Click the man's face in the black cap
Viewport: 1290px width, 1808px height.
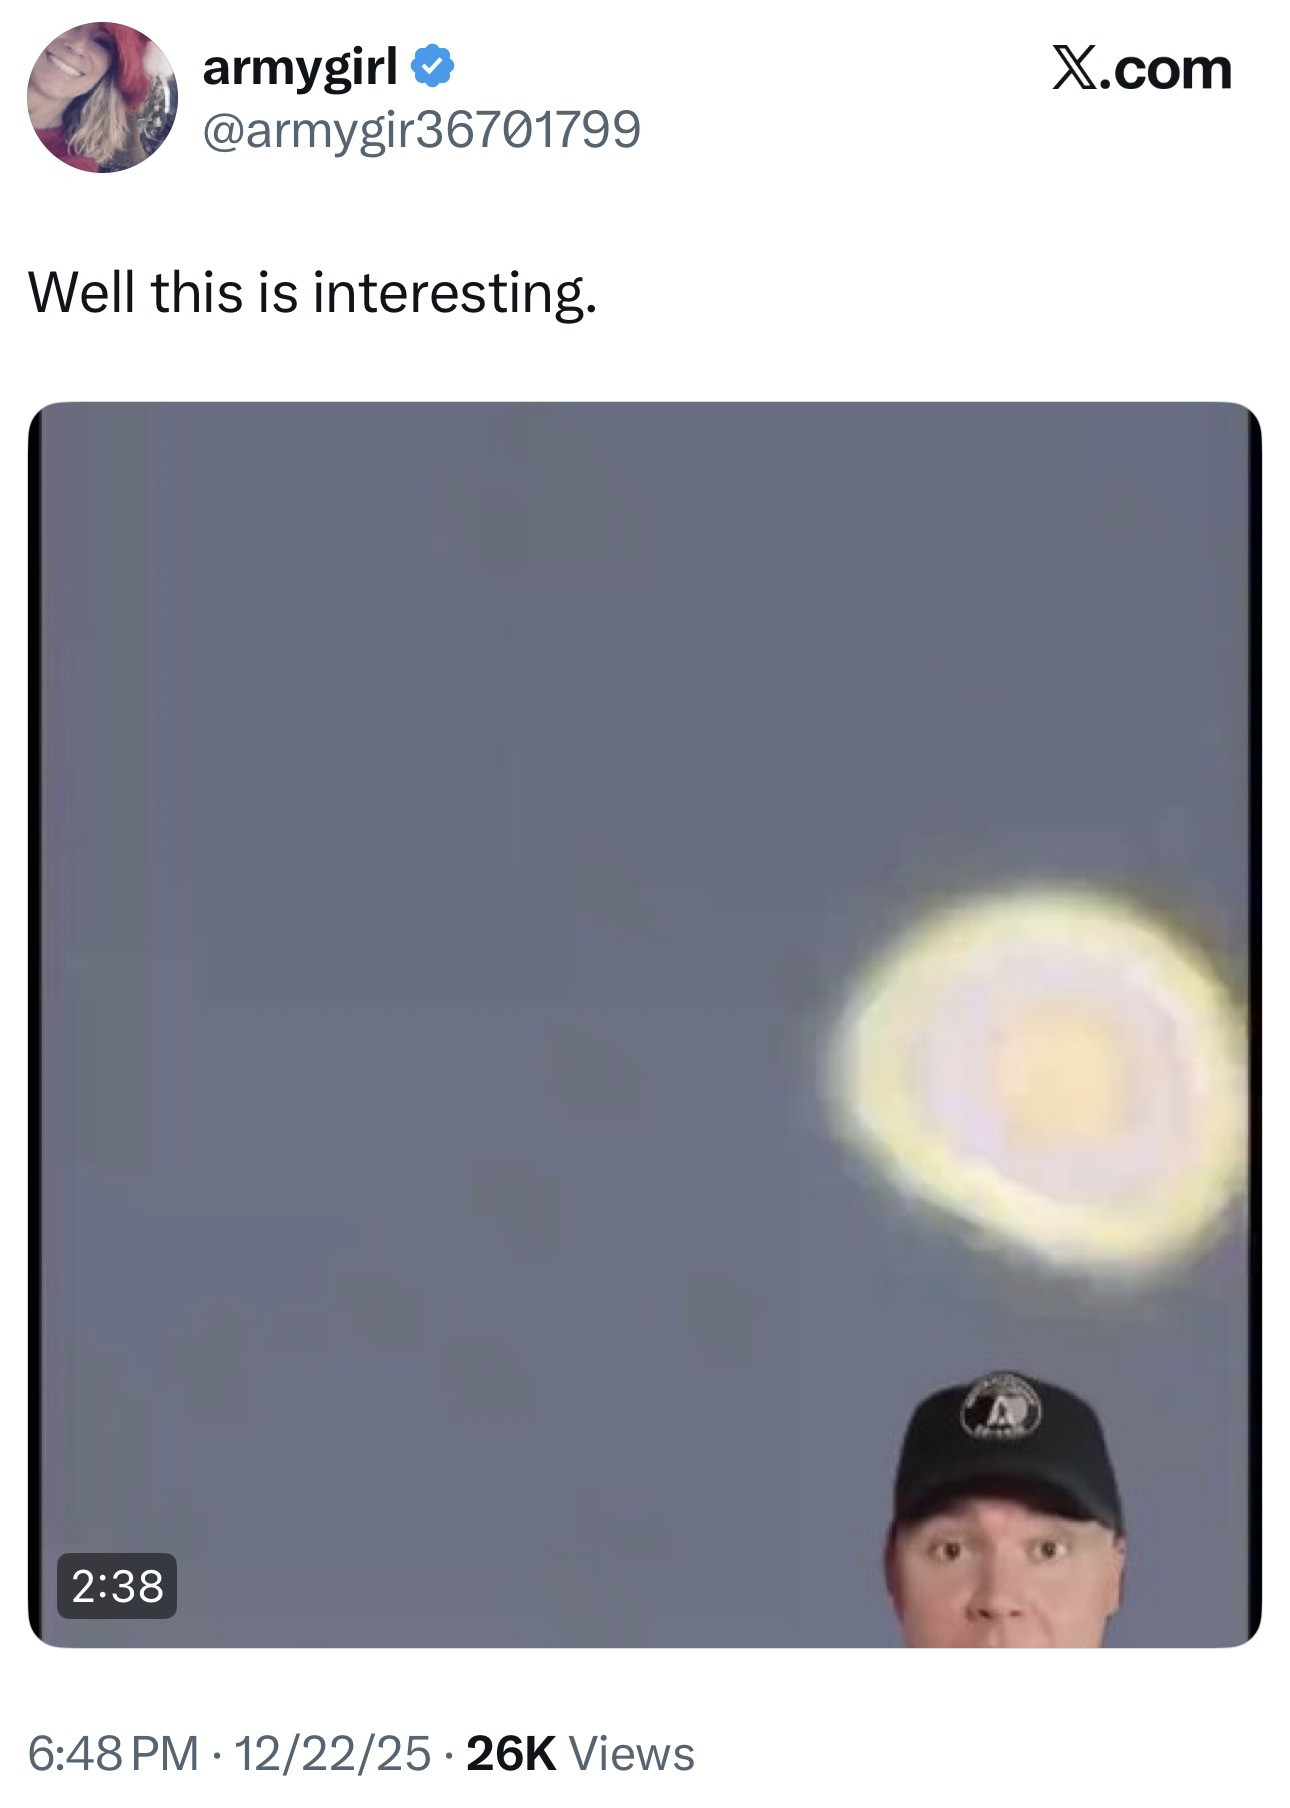coord(1003,1580)
